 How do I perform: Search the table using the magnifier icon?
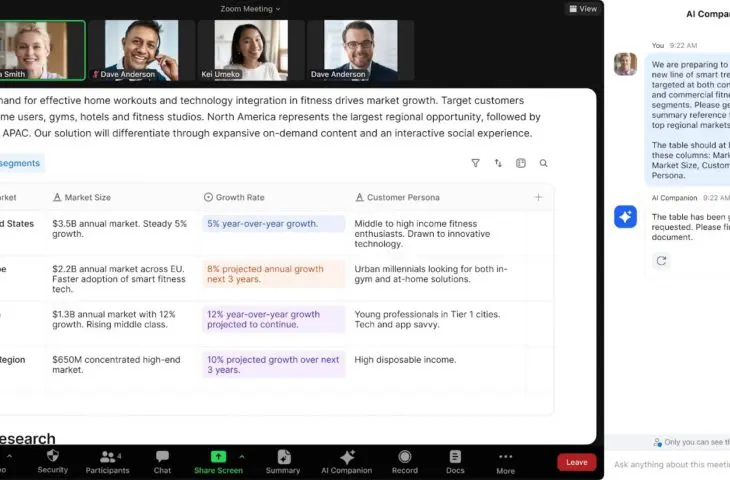543,163
